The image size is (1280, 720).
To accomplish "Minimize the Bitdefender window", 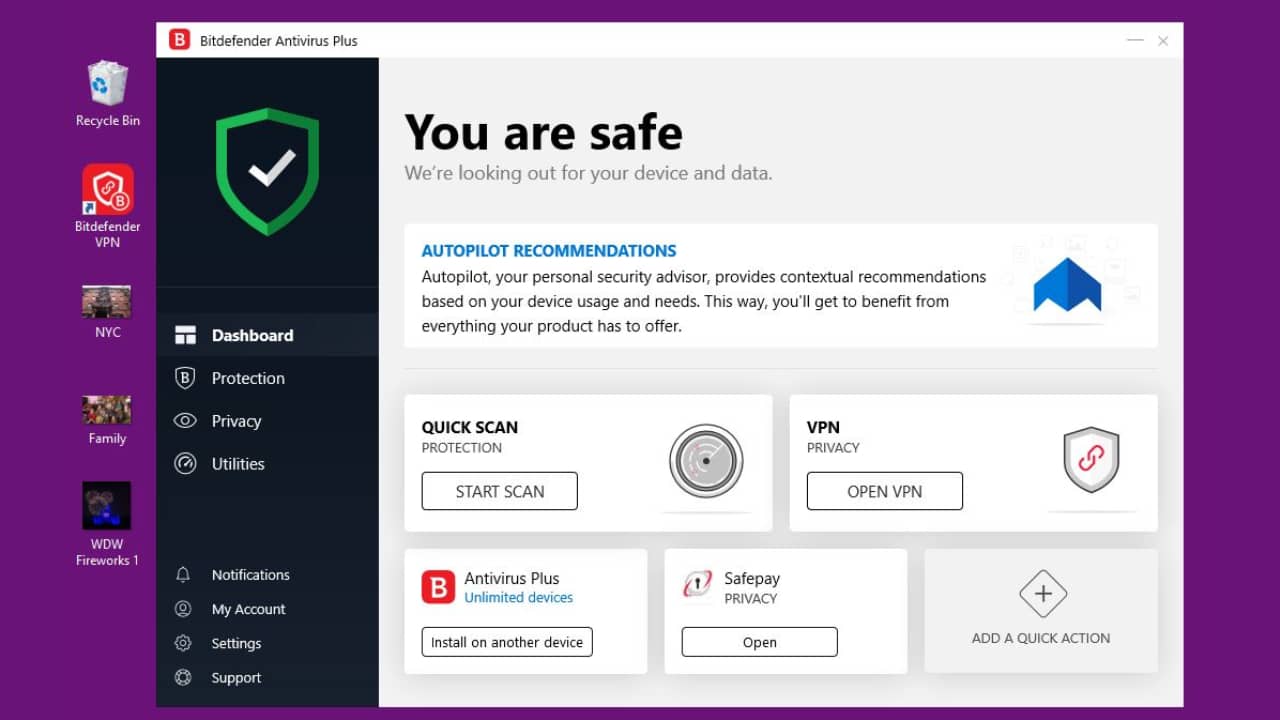I will point(1135,40).
